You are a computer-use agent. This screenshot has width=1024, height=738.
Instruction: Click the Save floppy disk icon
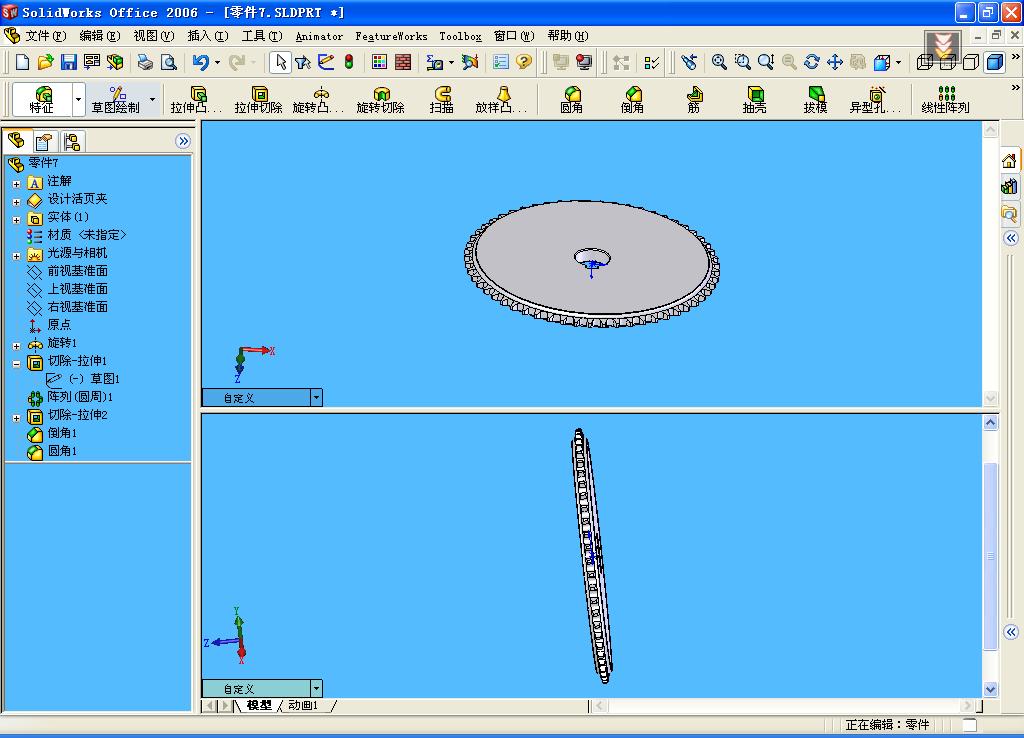pyautogui.click(x=69, y=62)
